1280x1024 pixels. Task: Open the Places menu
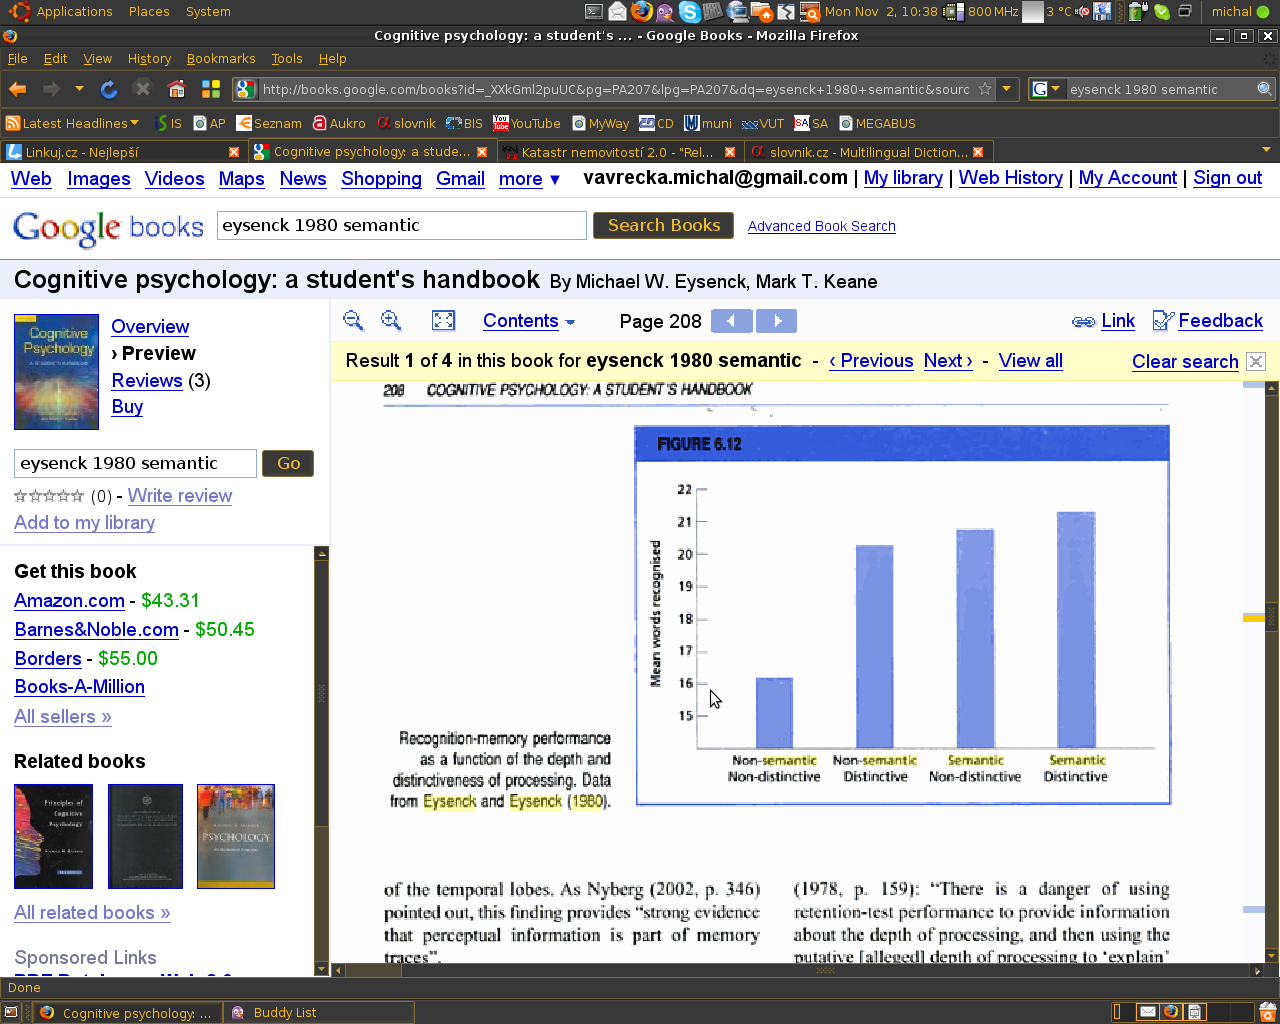(x=149, y=12)
